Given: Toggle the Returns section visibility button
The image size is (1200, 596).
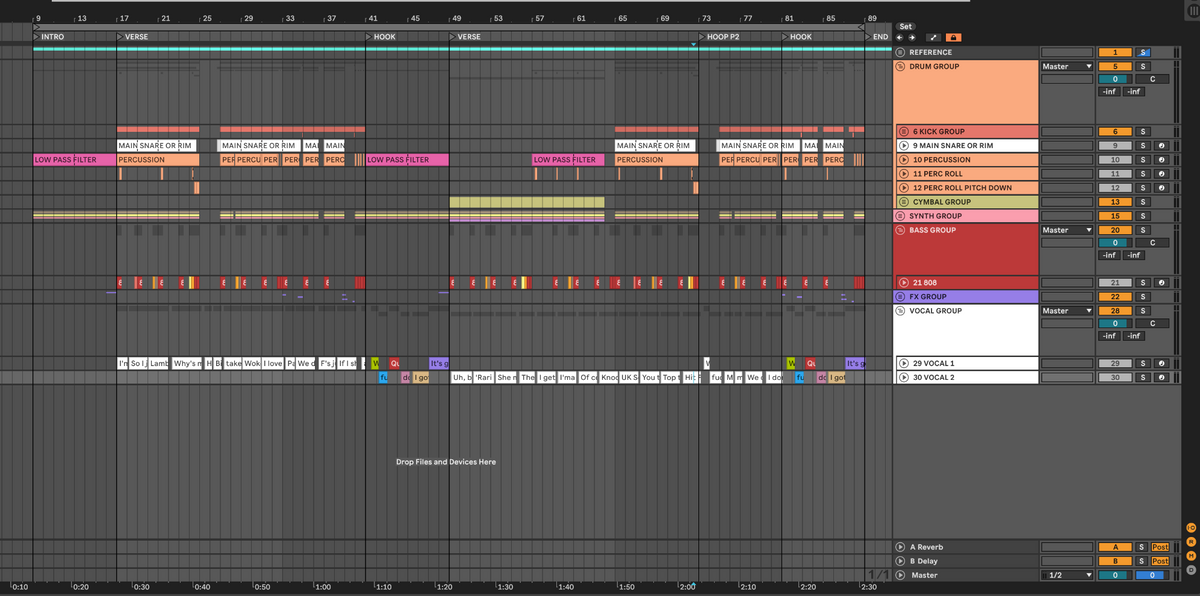Looking at the screenshot, I should click(x=1190, y=541).
